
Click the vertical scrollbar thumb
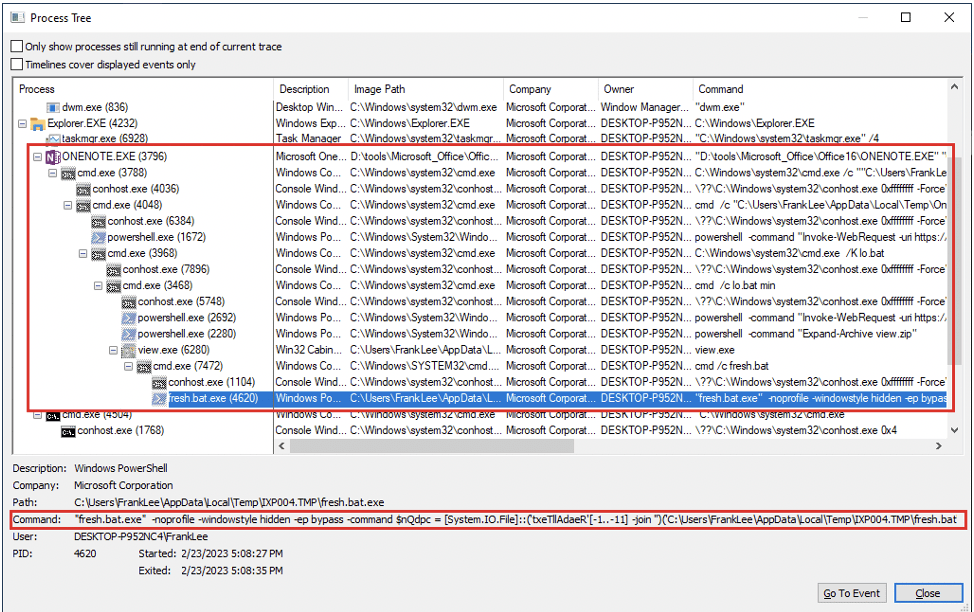954,261
